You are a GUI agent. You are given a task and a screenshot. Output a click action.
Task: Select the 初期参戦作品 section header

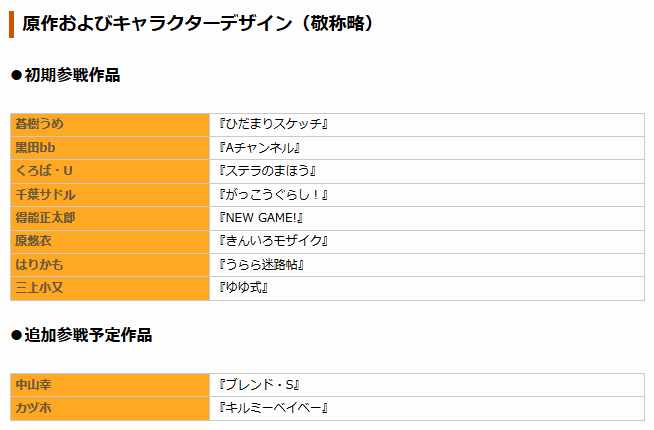(x=66, y=75)
